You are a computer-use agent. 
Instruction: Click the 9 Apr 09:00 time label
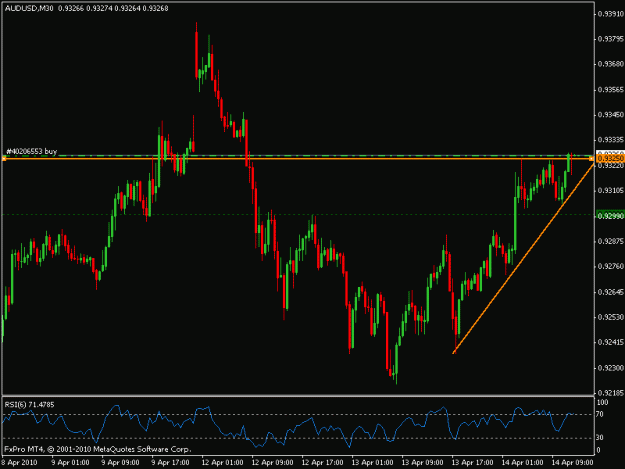coord(120,463)
